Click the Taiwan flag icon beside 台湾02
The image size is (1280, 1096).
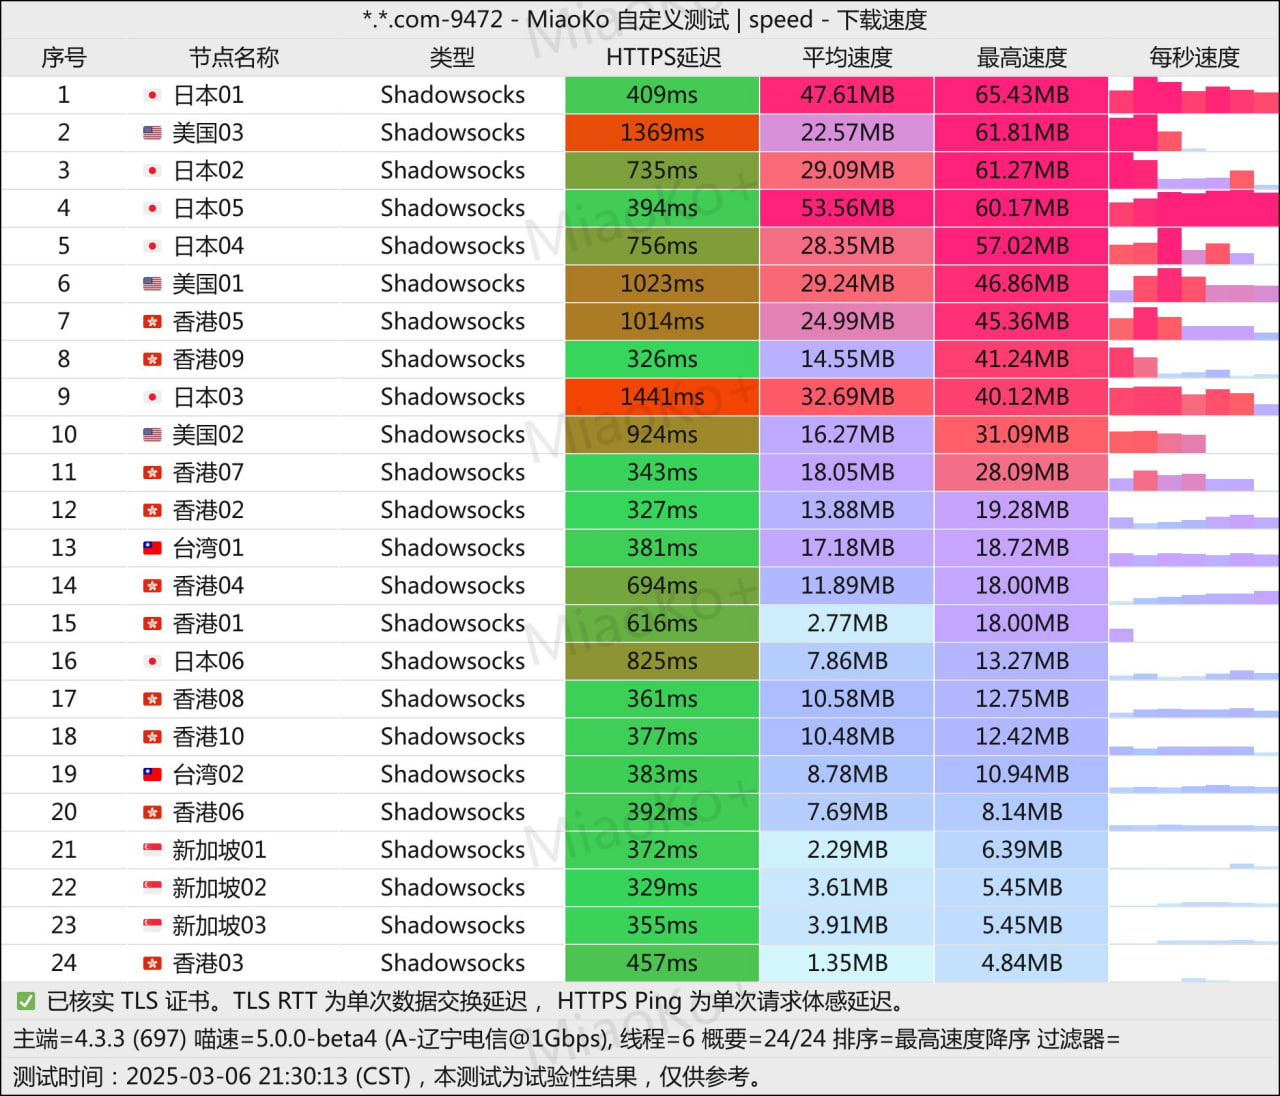pos(152,775)
